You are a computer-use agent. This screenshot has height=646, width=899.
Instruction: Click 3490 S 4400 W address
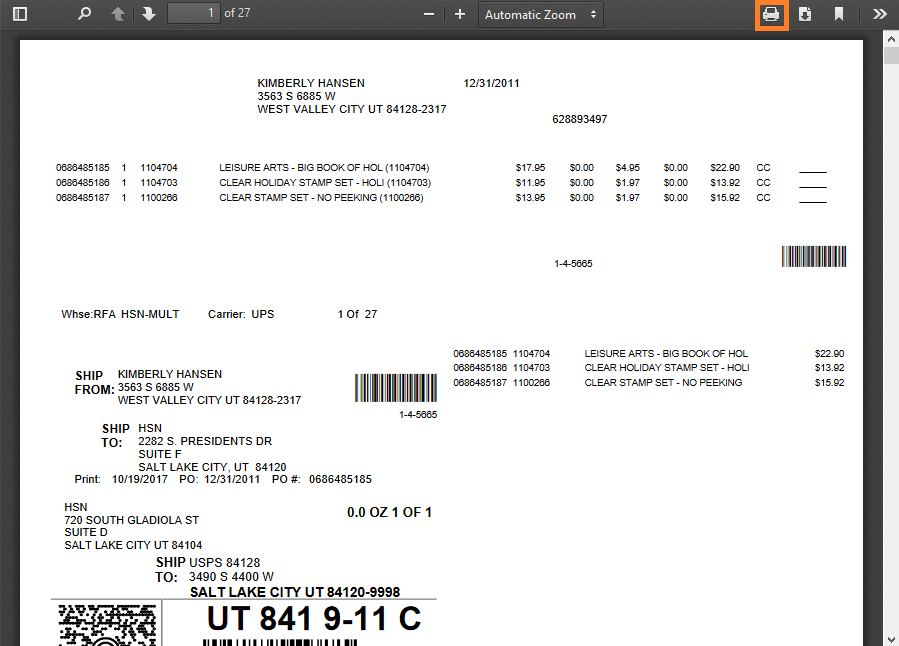click(231, 577)
